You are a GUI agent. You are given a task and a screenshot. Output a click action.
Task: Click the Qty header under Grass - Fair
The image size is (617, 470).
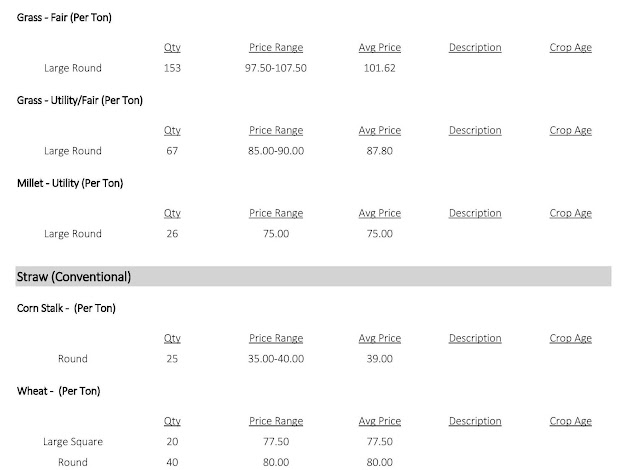(172, 47)
